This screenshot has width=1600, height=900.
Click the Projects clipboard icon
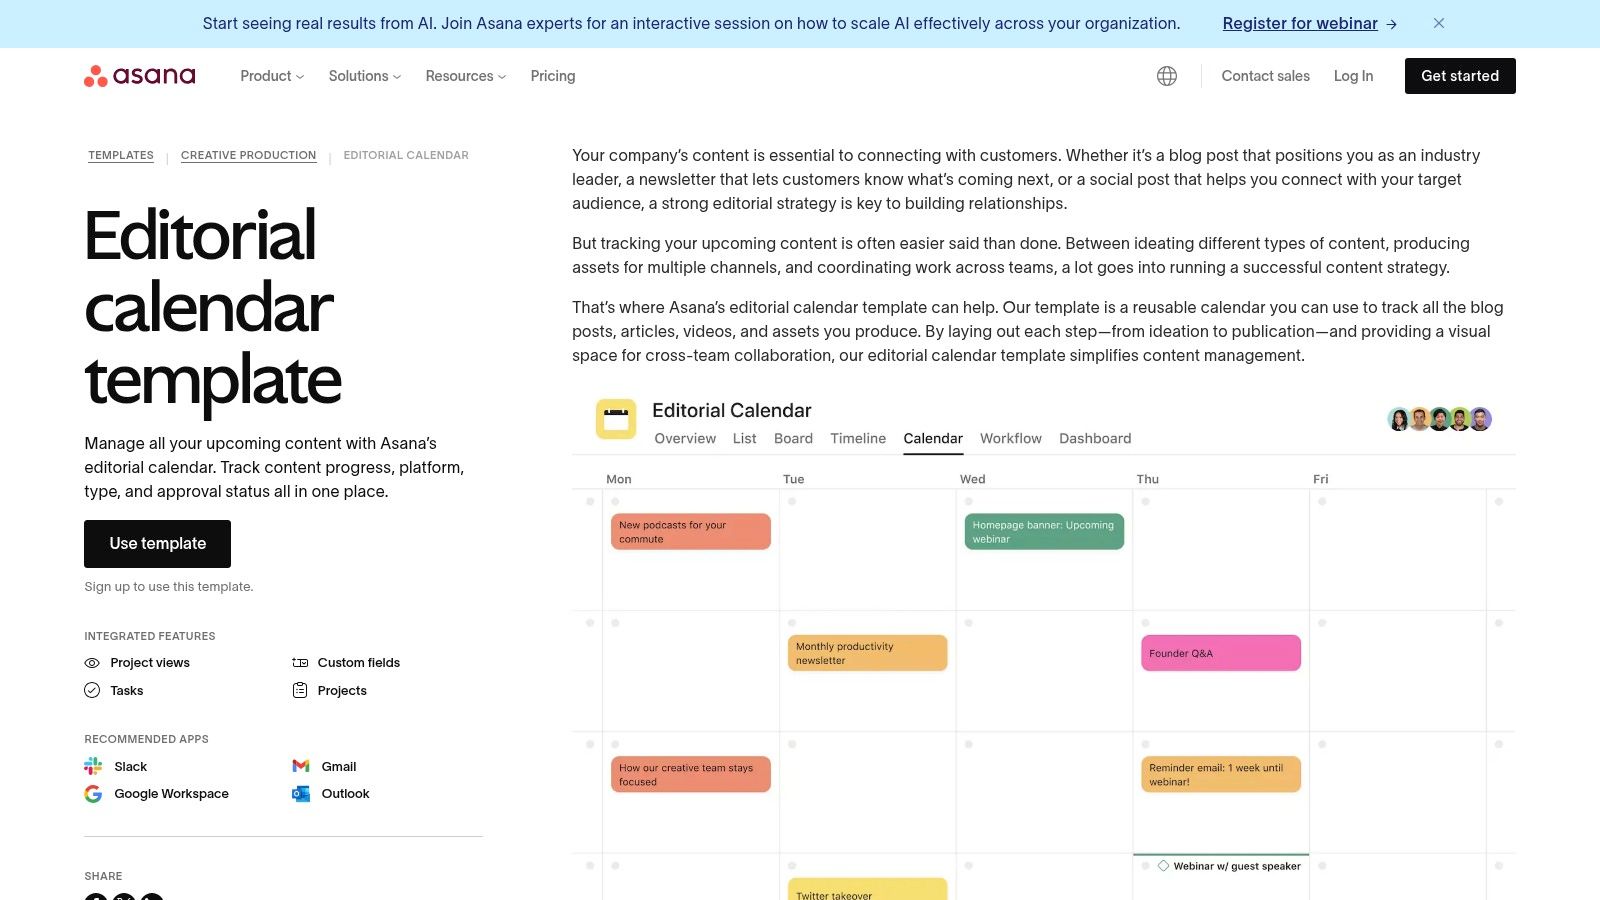coord(300,690)
